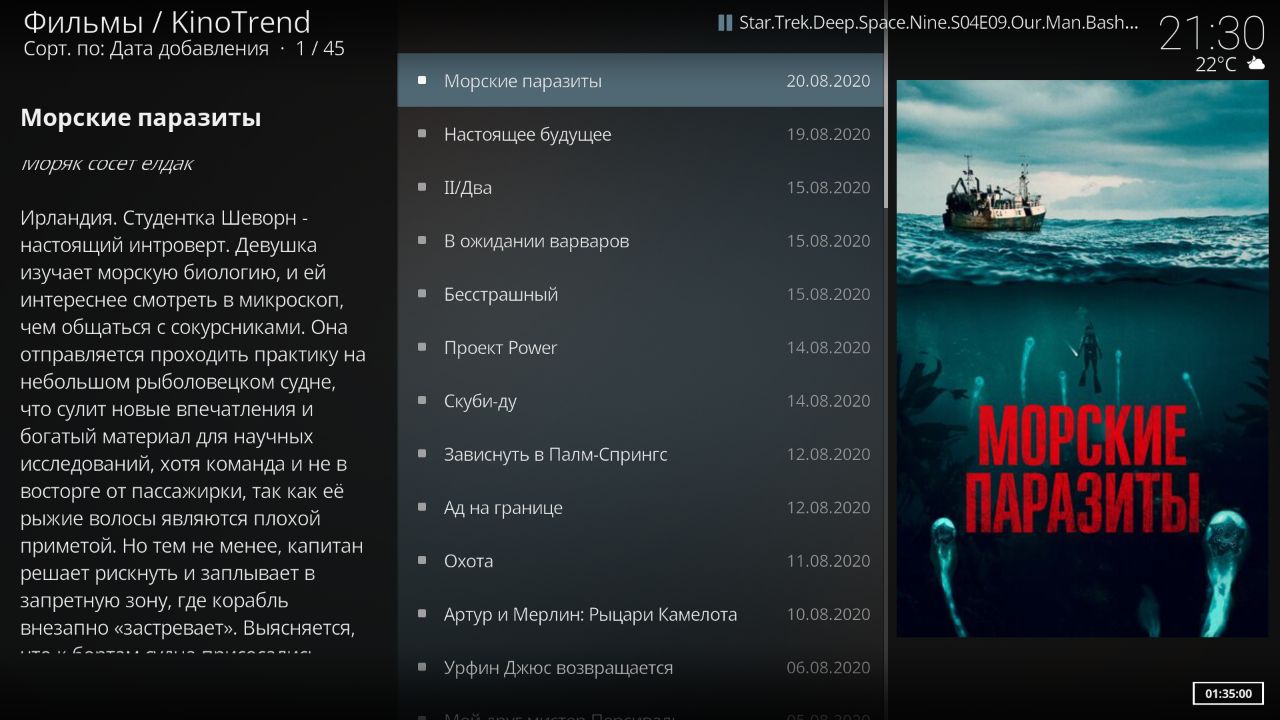
Task: Open В ожидании варваров entry
Action: 640,241
